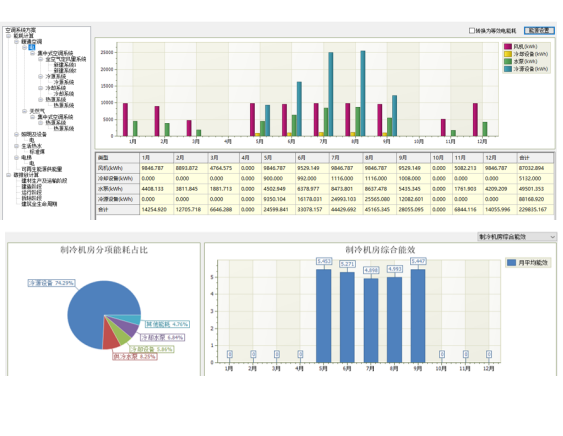Click the magenta 风机 legend swatch
The height and width of the screenshot is (436, 563).
point(508,47)
